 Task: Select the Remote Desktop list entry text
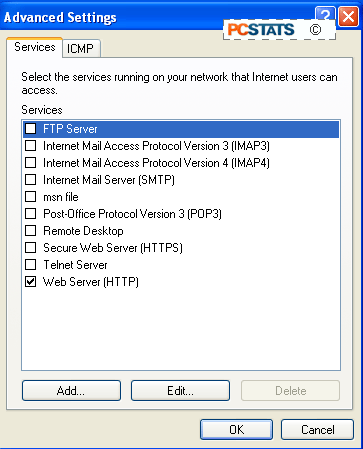[83, 231]
